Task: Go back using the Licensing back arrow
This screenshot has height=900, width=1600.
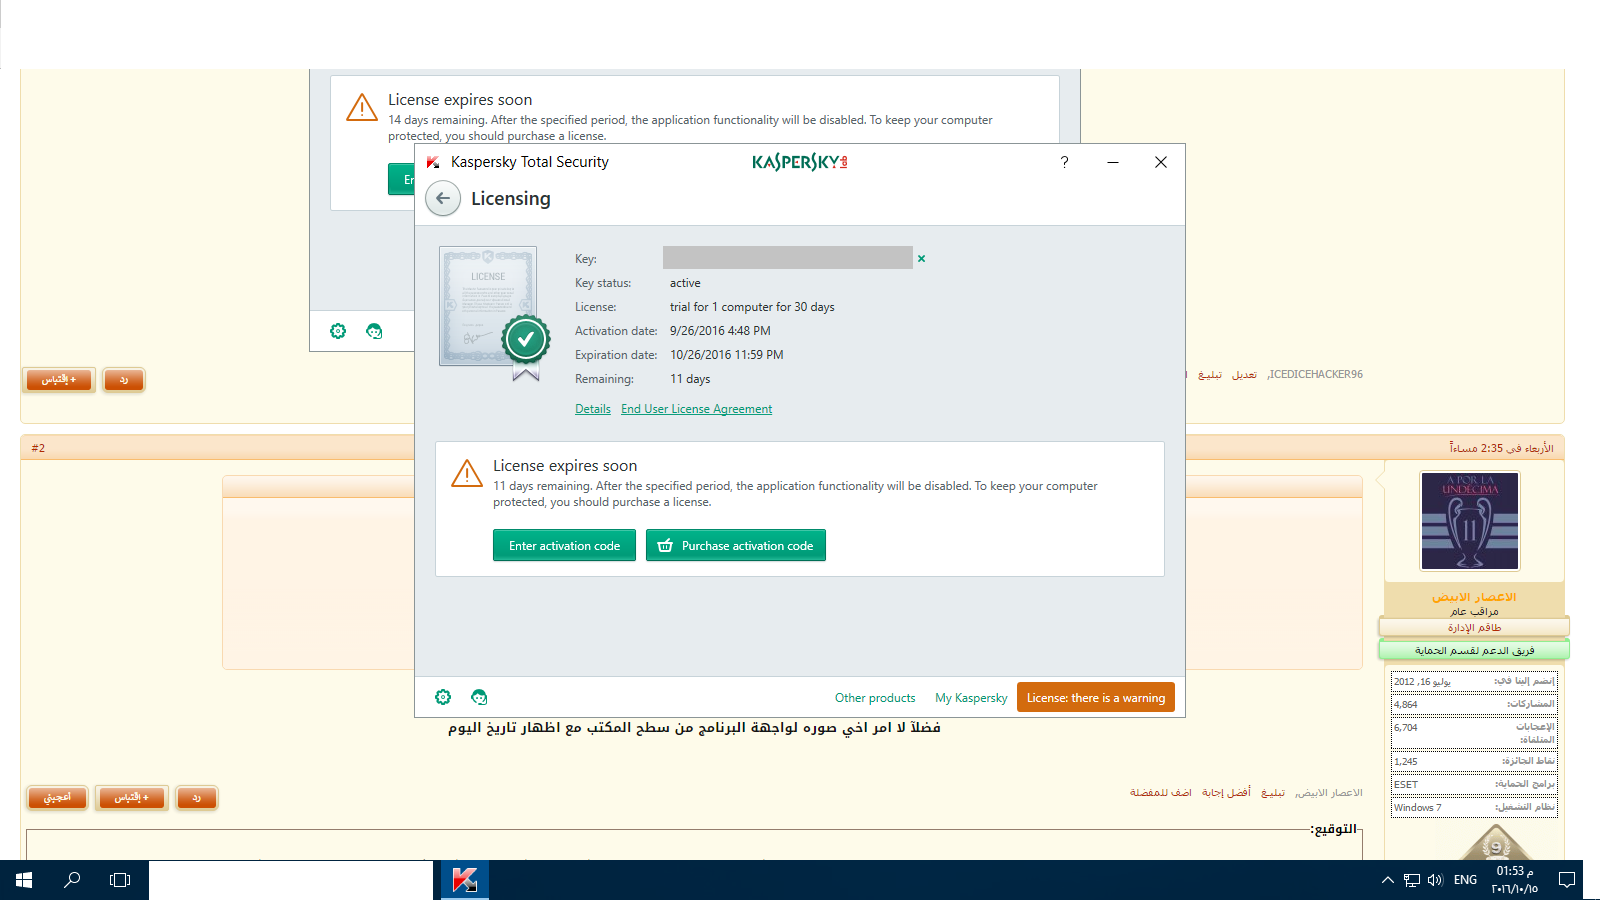Action: click(443, 198)
